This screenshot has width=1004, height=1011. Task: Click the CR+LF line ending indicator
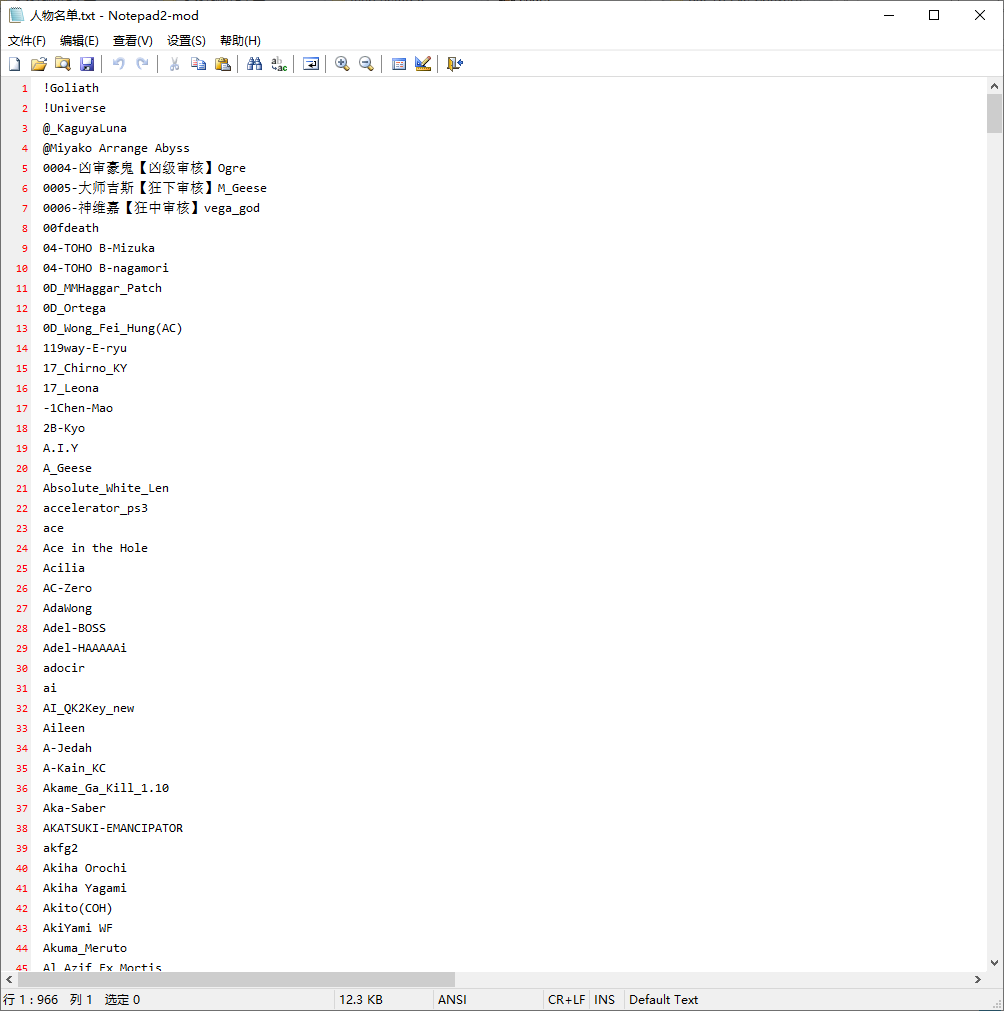pos(567,999)
